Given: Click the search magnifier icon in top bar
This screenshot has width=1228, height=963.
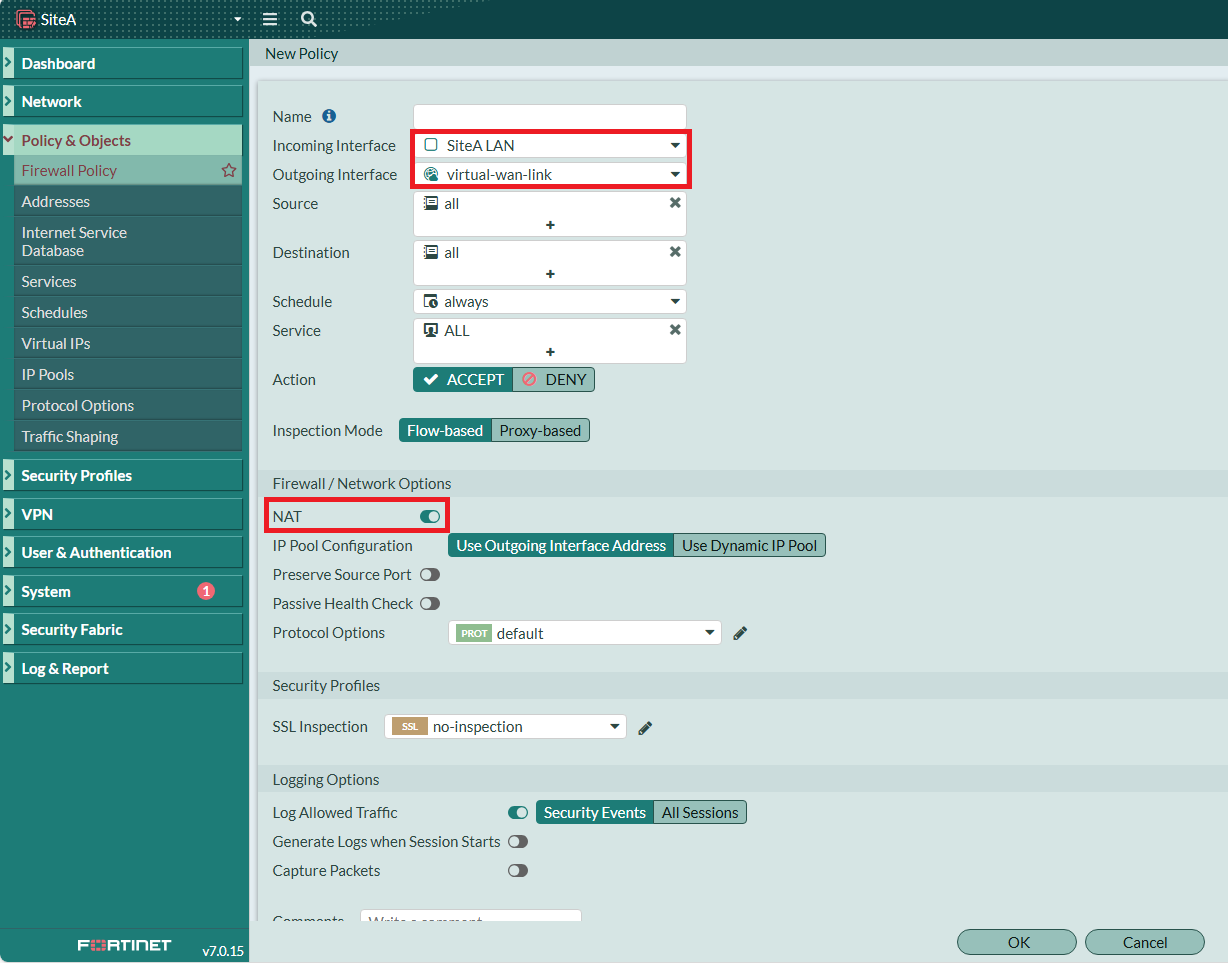Looking at the screenshot, I should point(308,19).
